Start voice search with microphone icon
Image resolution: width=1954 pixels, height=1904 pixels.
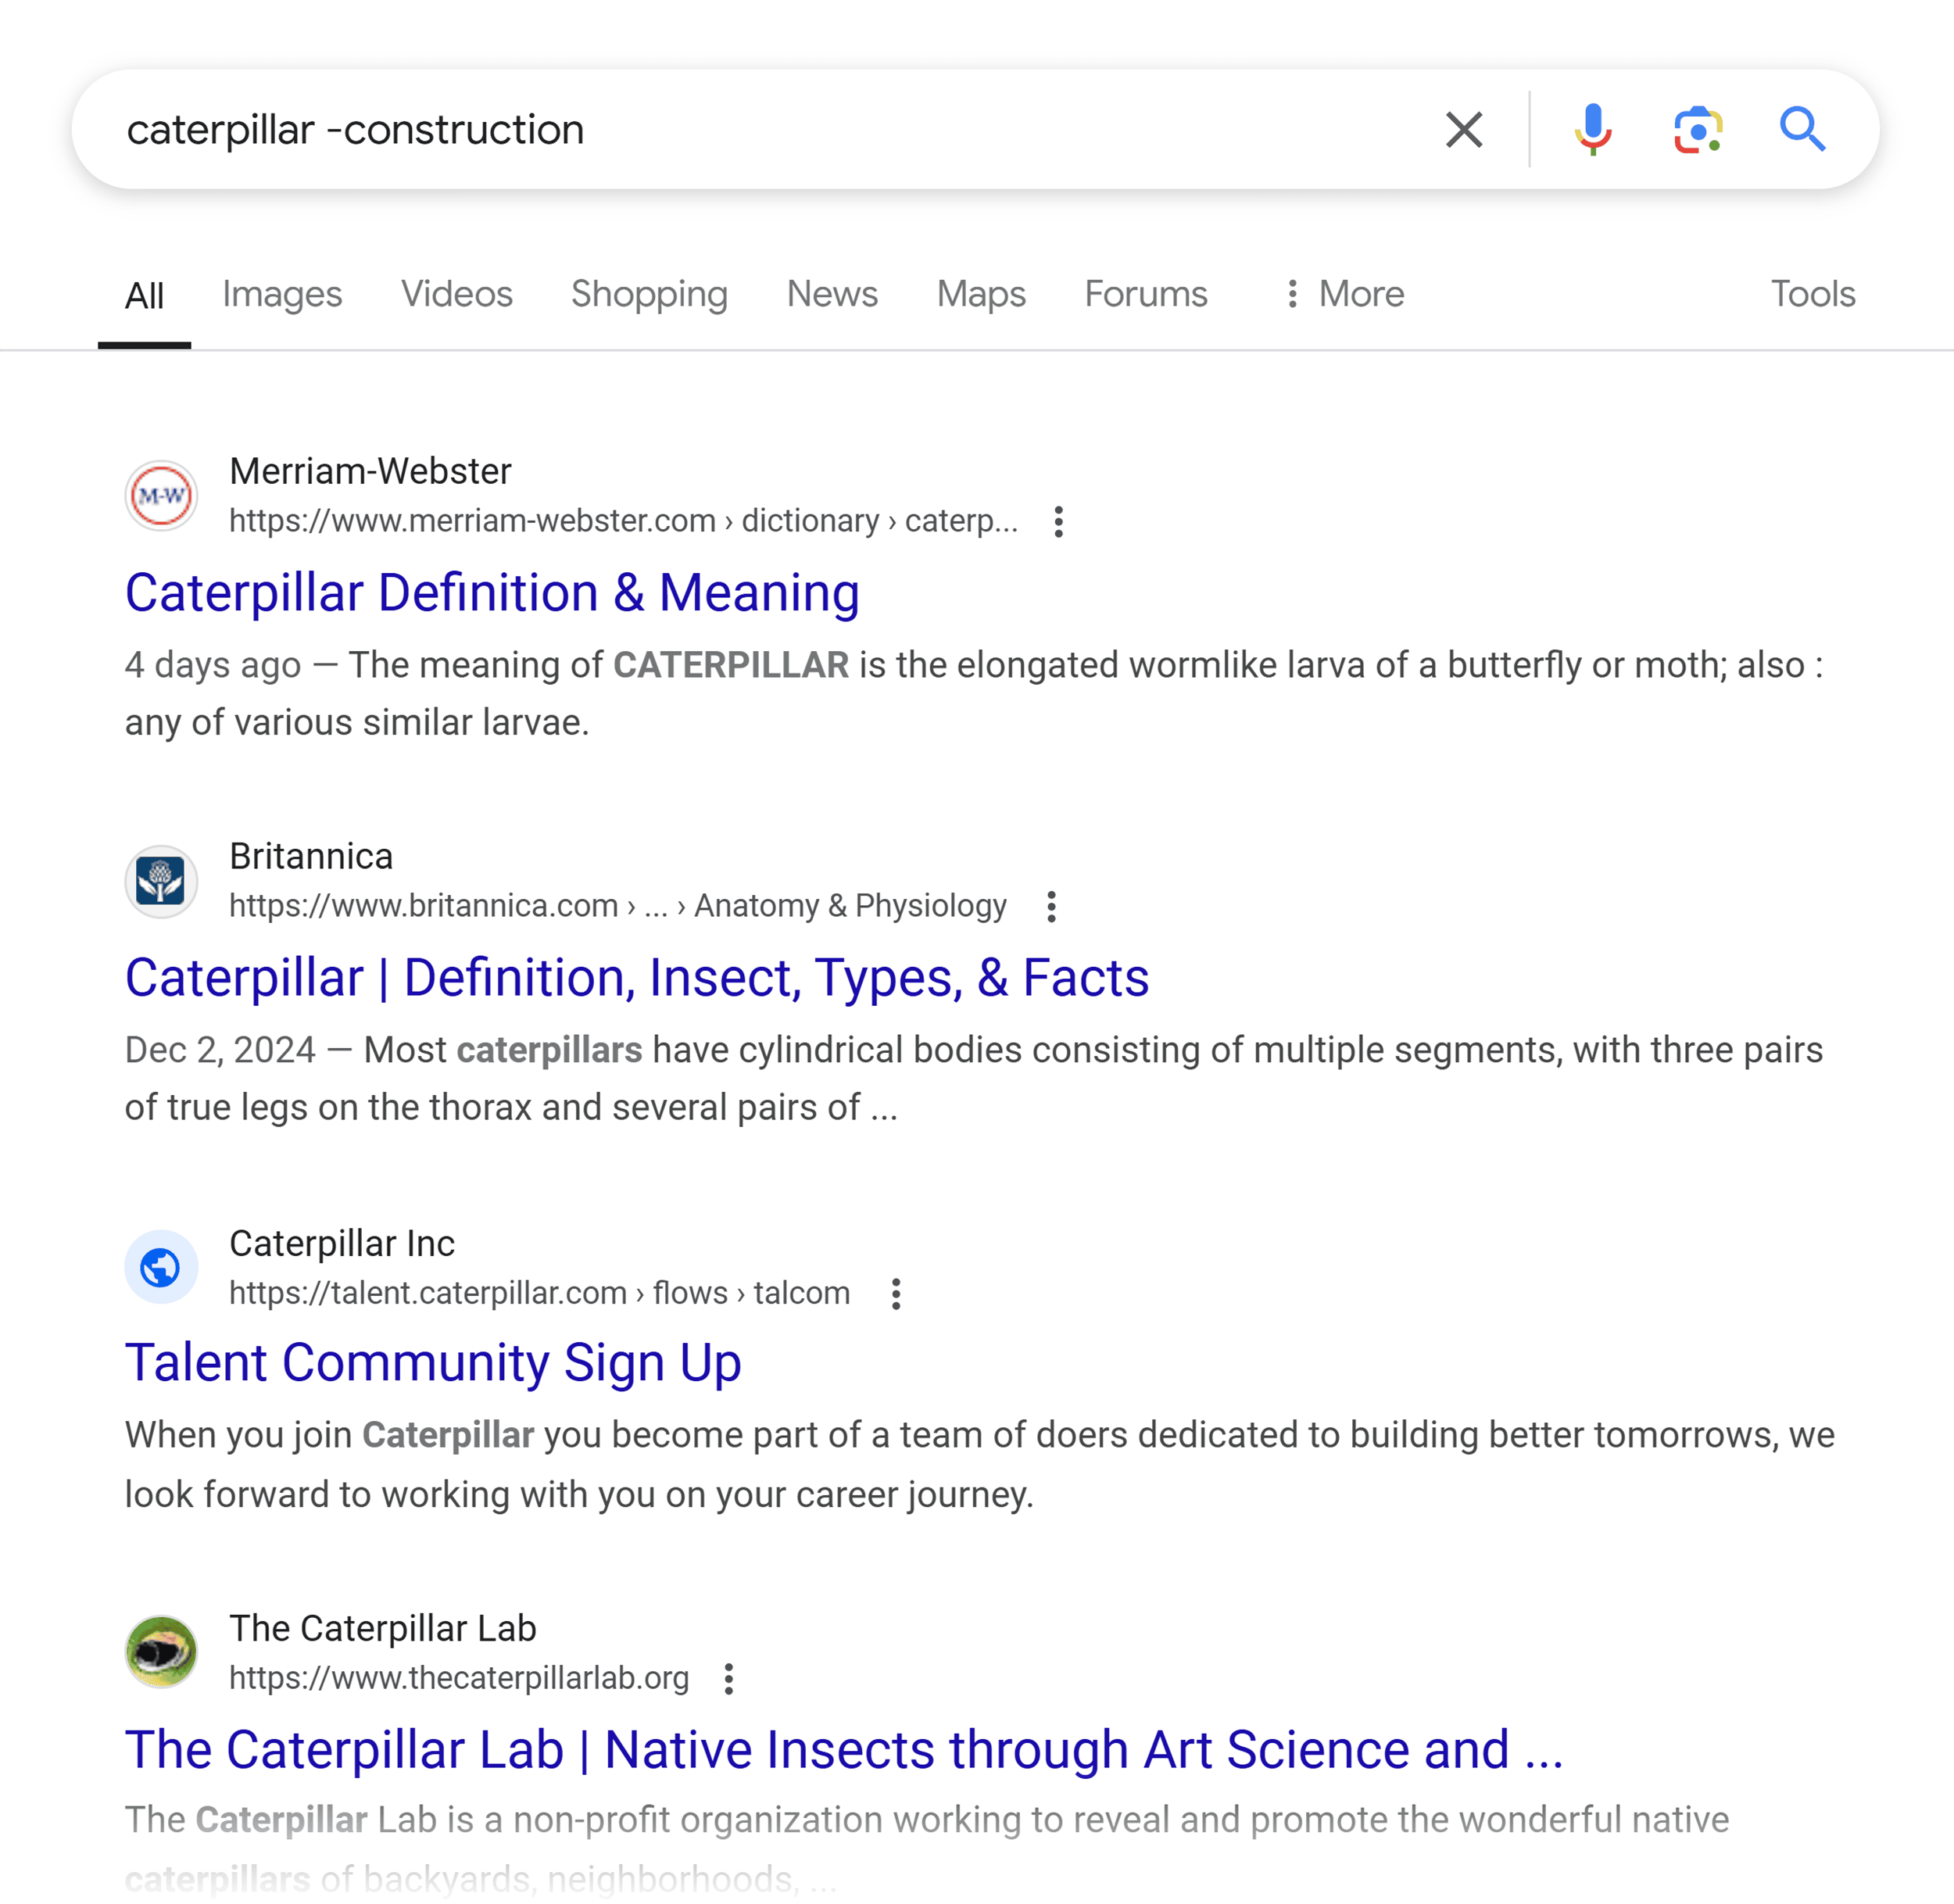[1593, 130]
